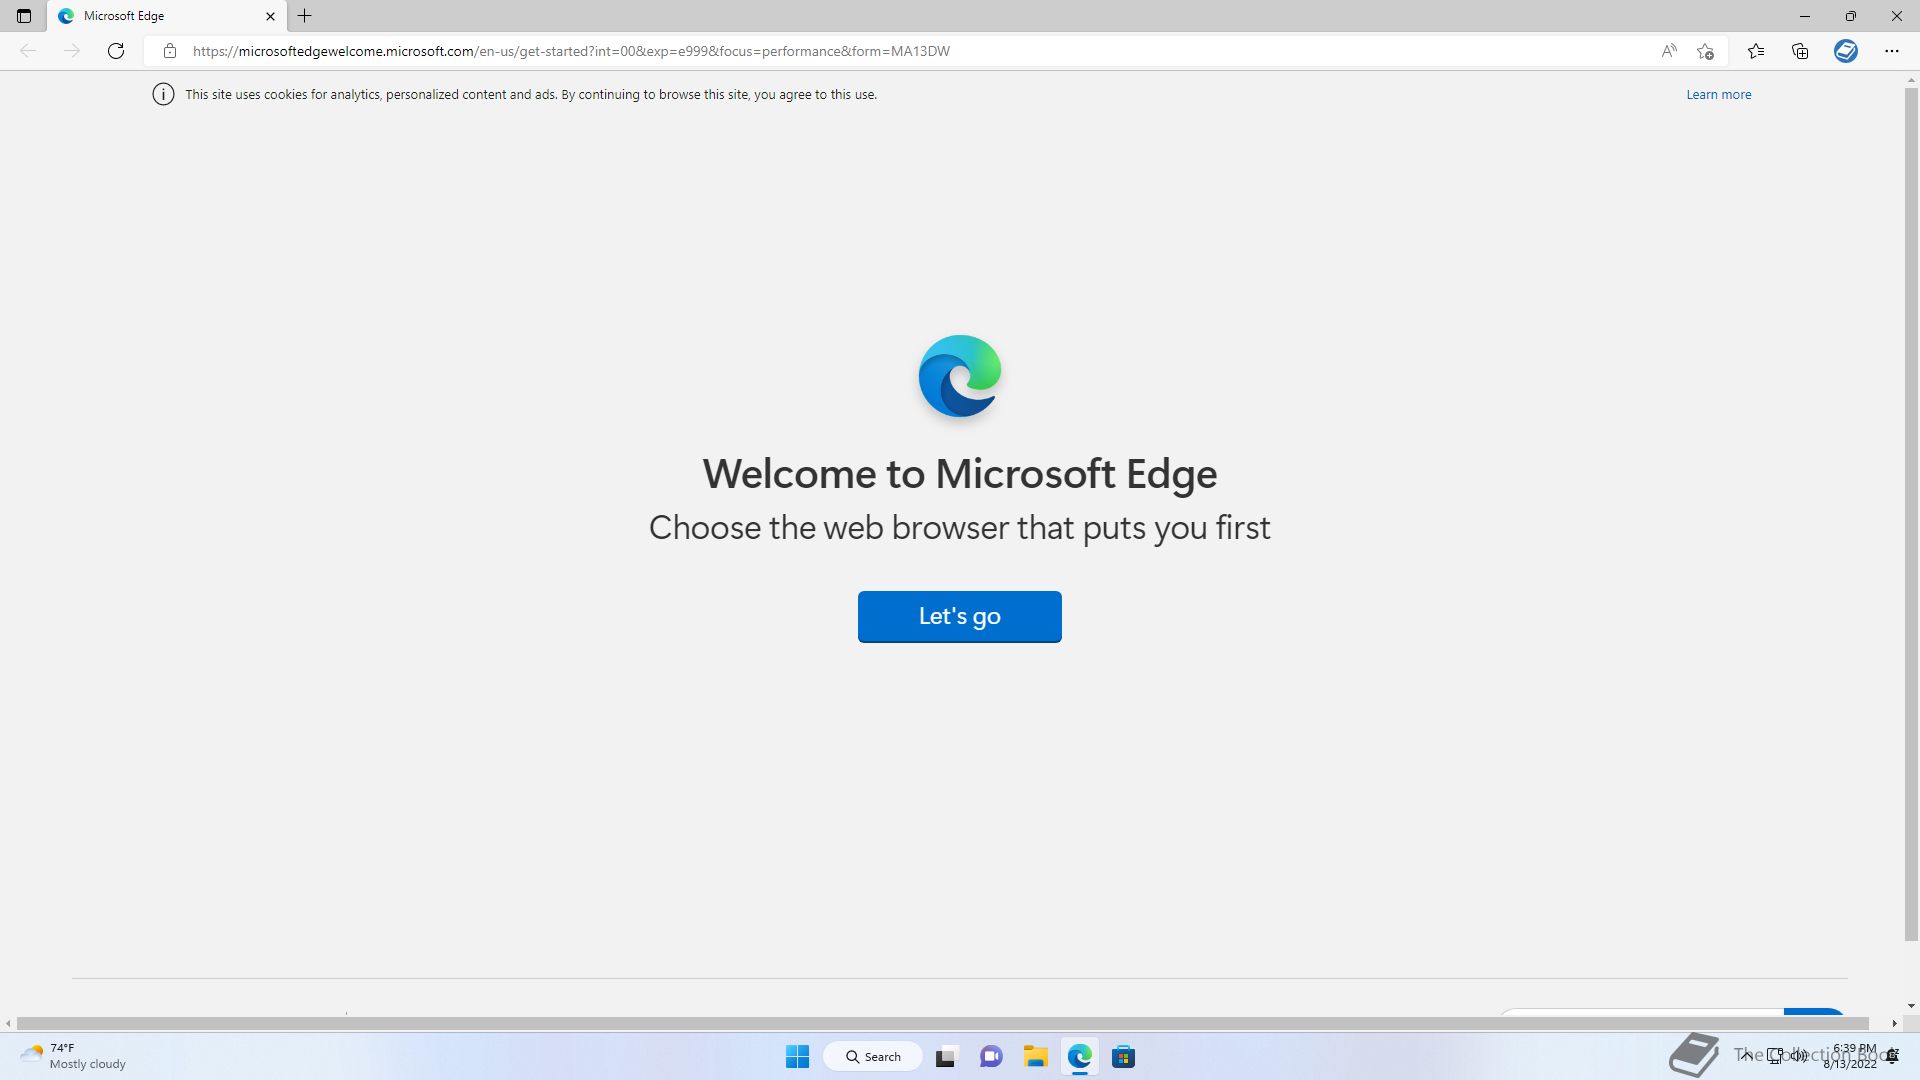Click the Let's go button
1920x1080 pixels.
[960, 617]
